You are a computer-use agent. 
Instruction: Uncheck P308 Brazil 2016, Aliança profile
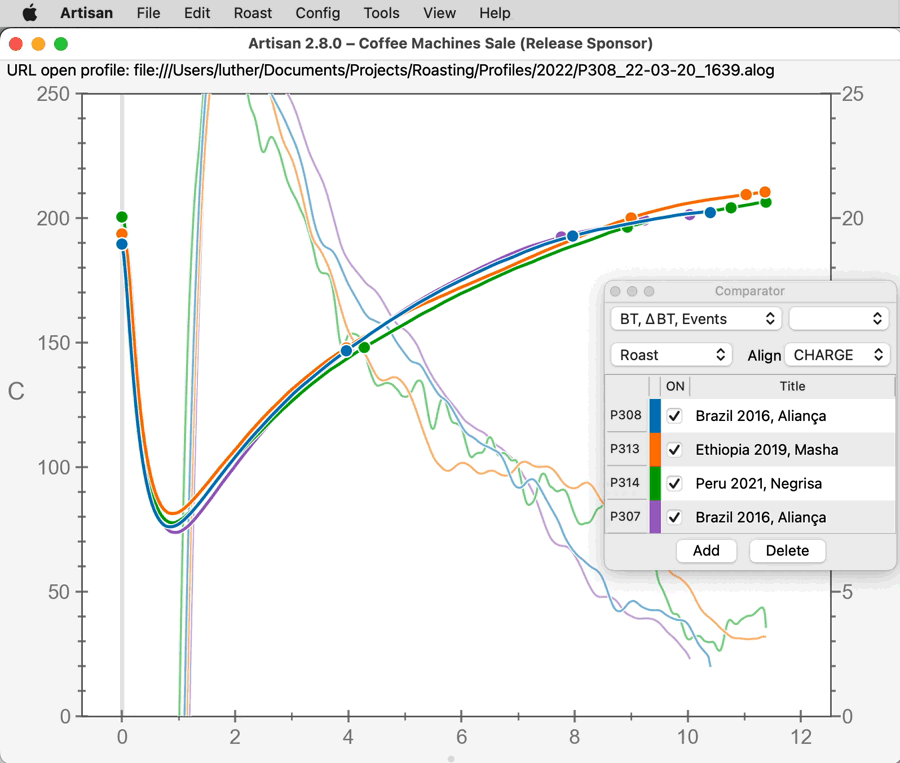coord(674,416)
